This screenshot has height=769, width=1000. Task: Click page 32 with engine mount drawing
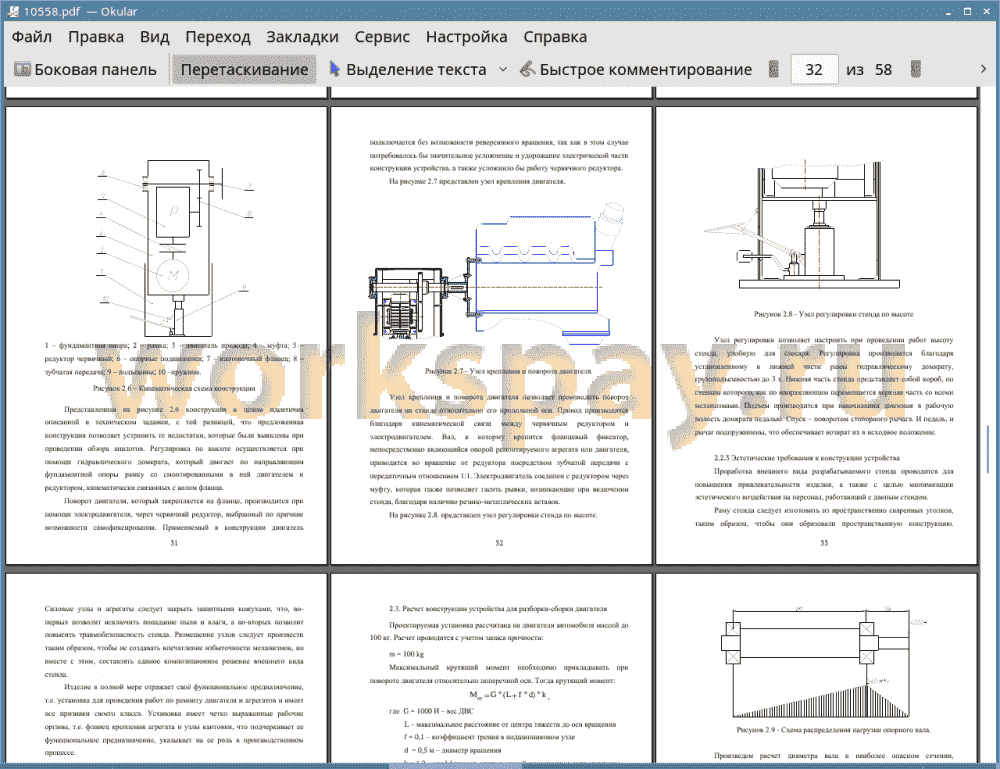coord(492,335)
